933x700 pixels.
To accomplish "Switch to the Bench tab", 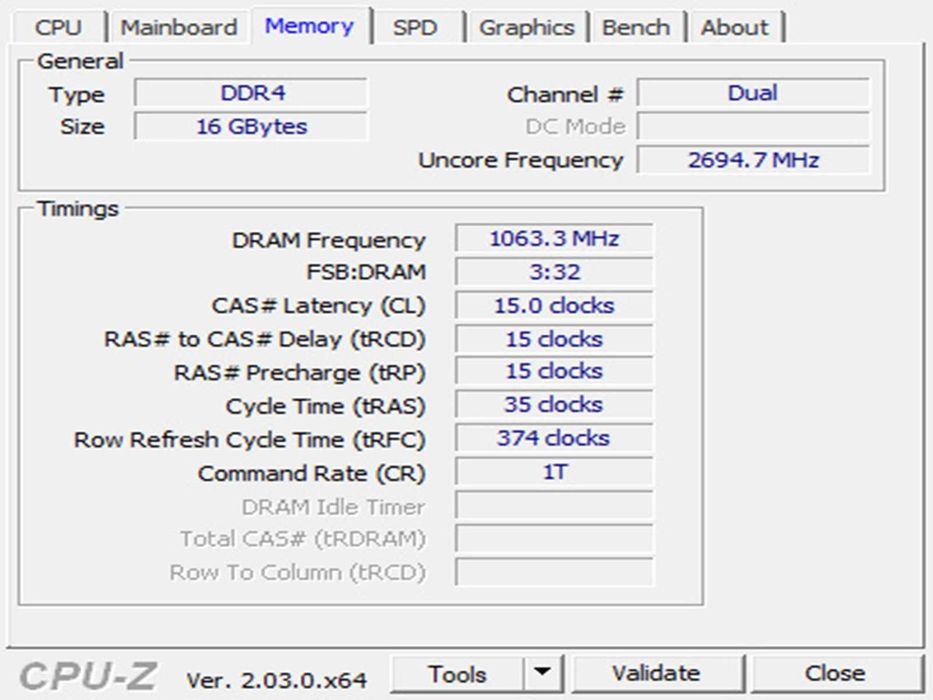I will click(x=636, y=27).
